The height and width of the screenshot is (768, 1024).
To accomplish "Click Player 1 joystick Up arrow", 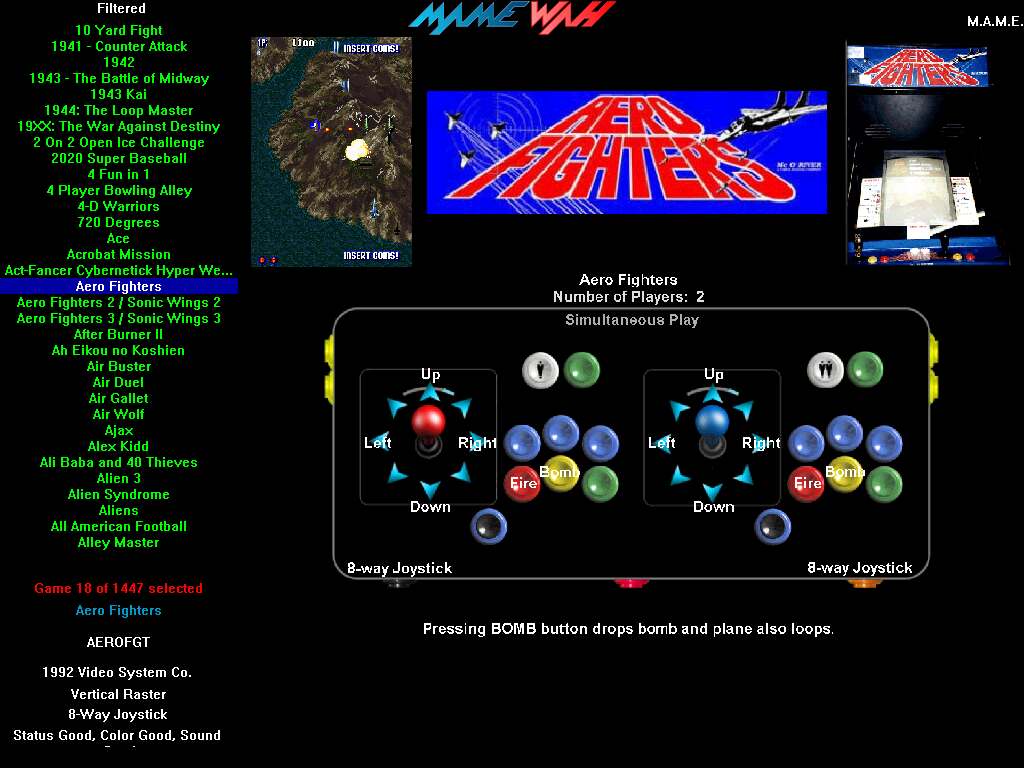I will click(x=430, y=393).
